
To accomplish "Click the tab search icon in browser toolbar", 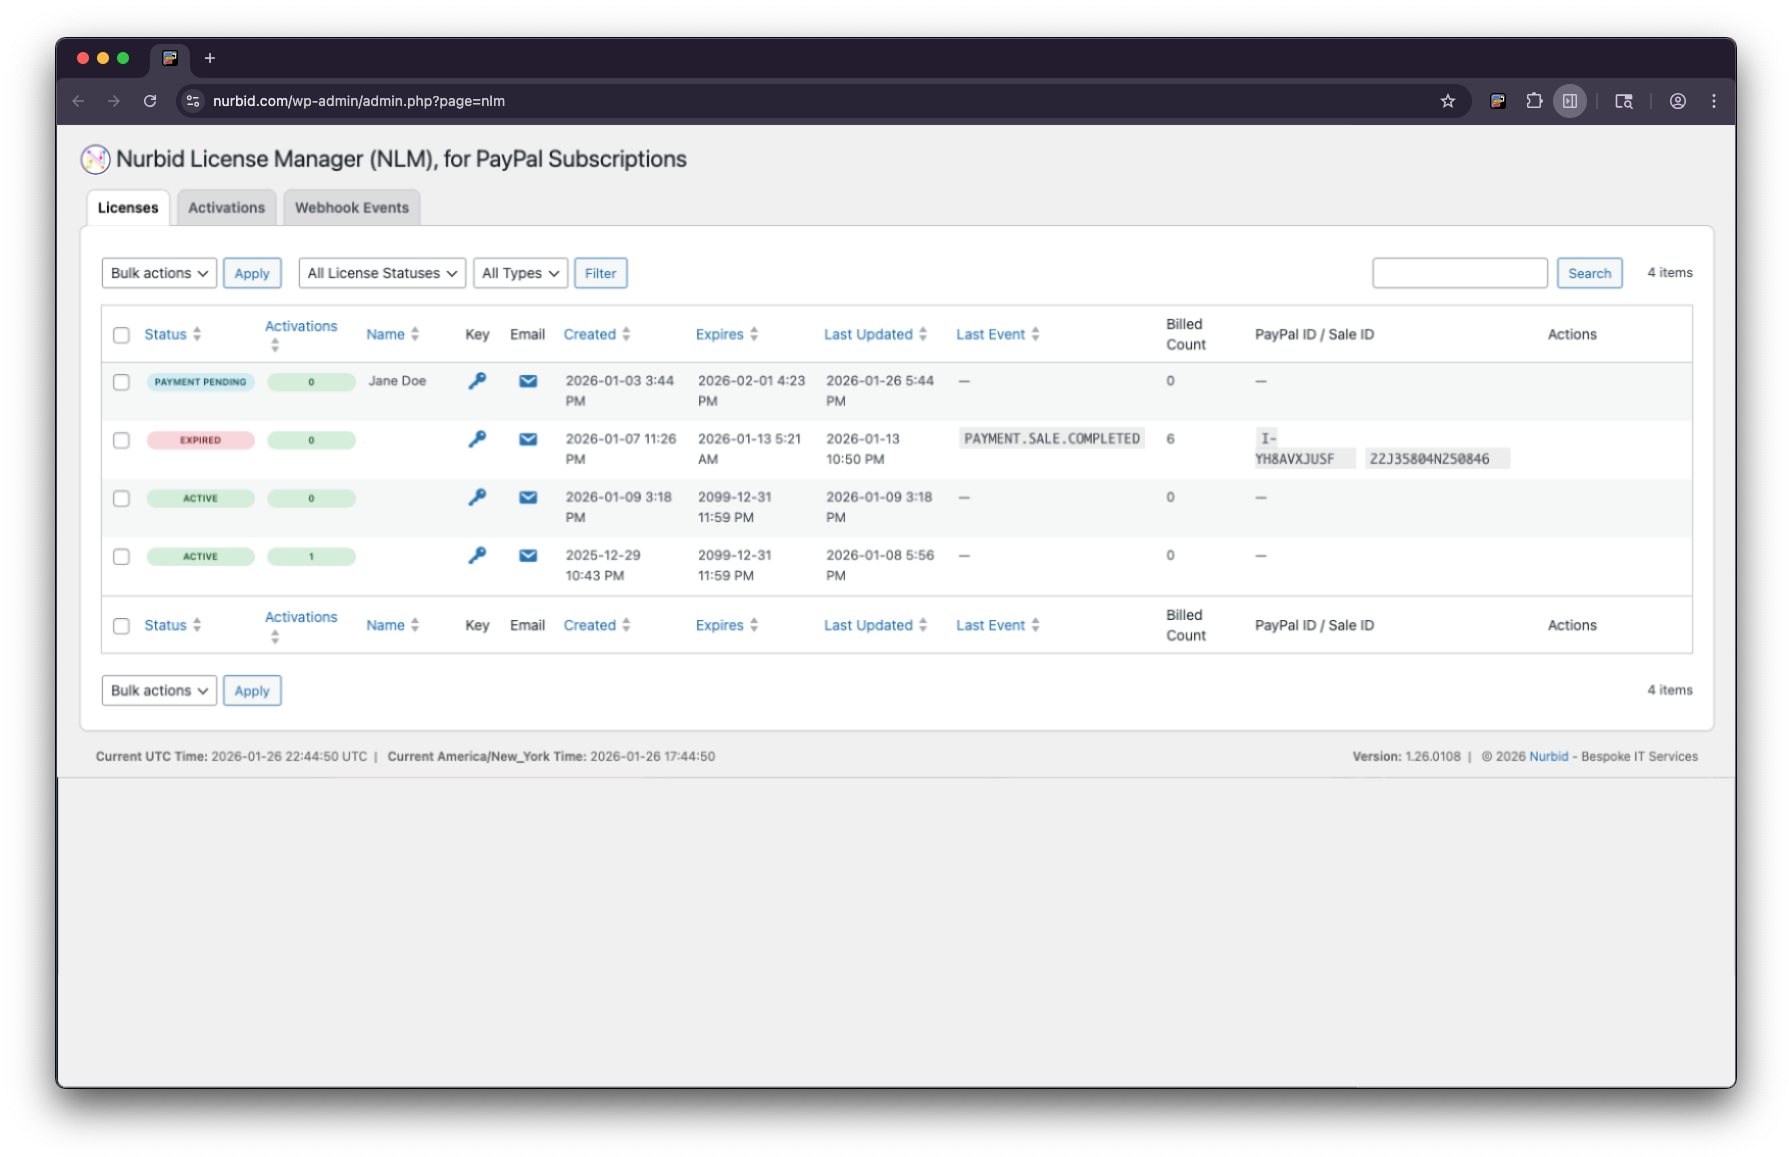I will point(1624,101).
